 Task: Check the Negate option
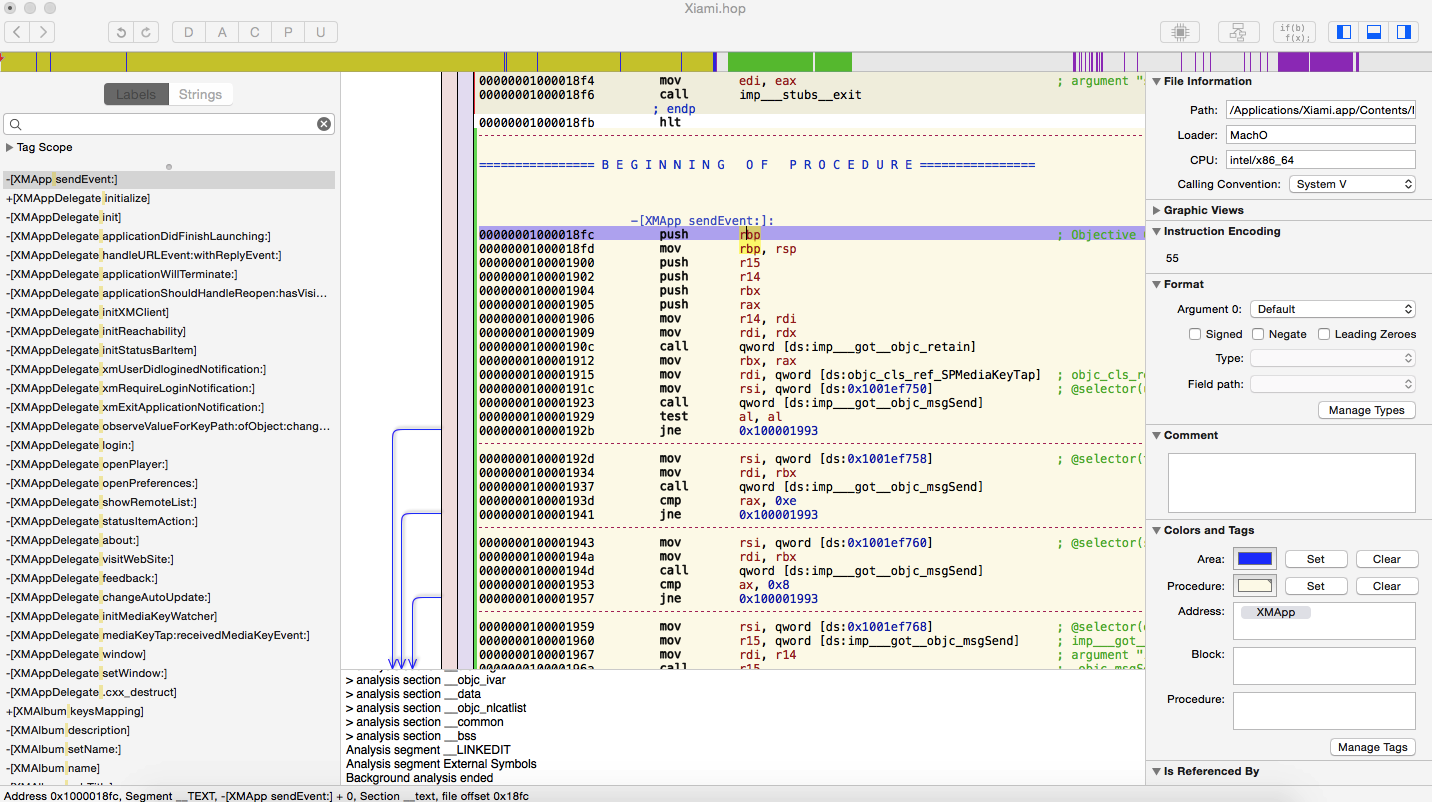coord(1259,334)
